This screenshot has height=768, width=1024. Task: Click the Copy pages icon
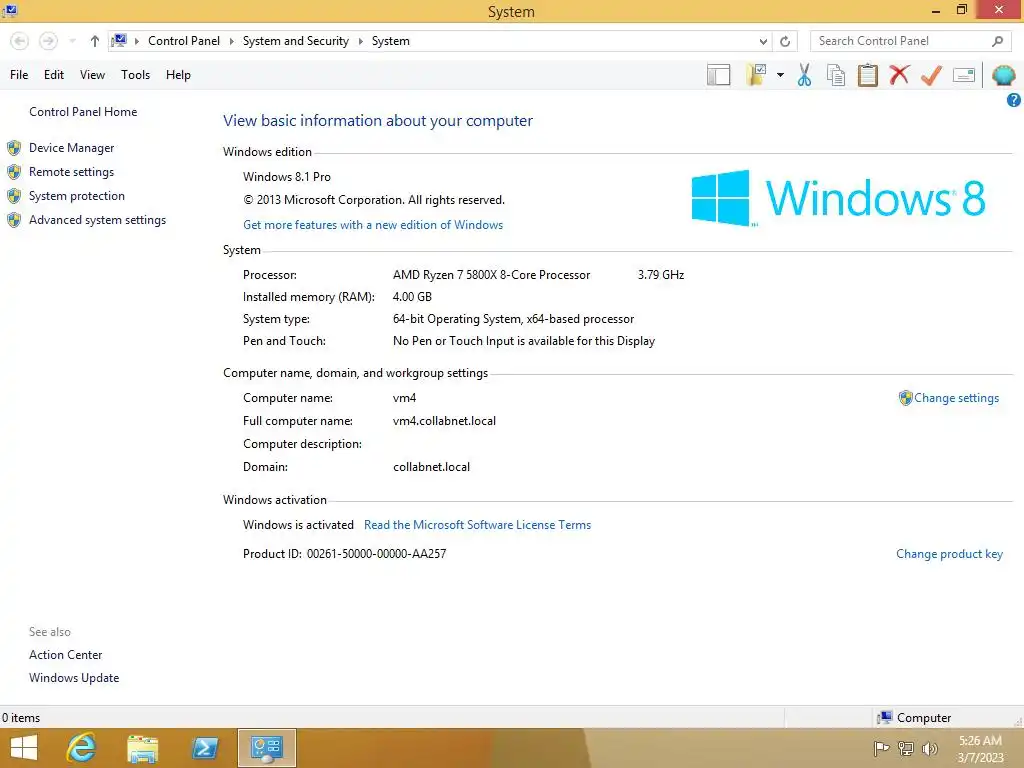tap(836, 75)
